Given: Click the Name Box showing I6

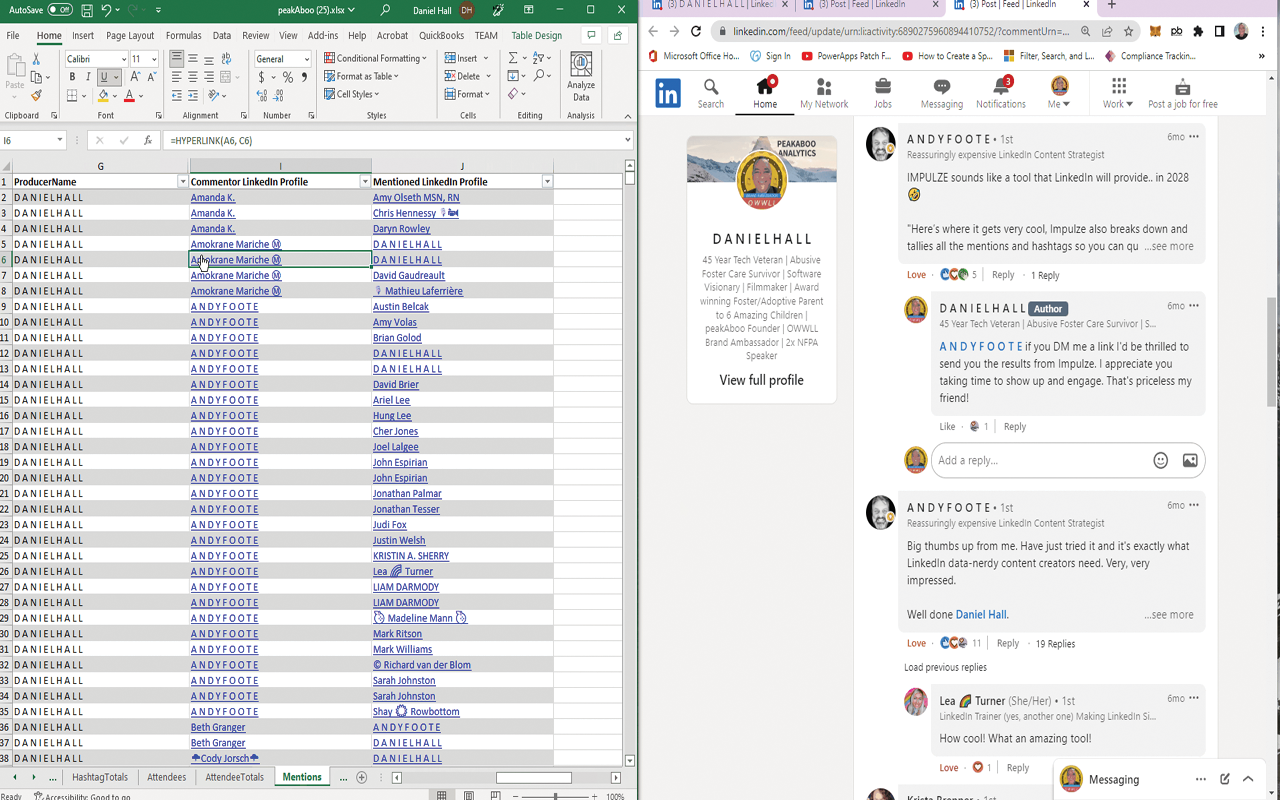Looking at the screenshot, I should tap(27, 141).
